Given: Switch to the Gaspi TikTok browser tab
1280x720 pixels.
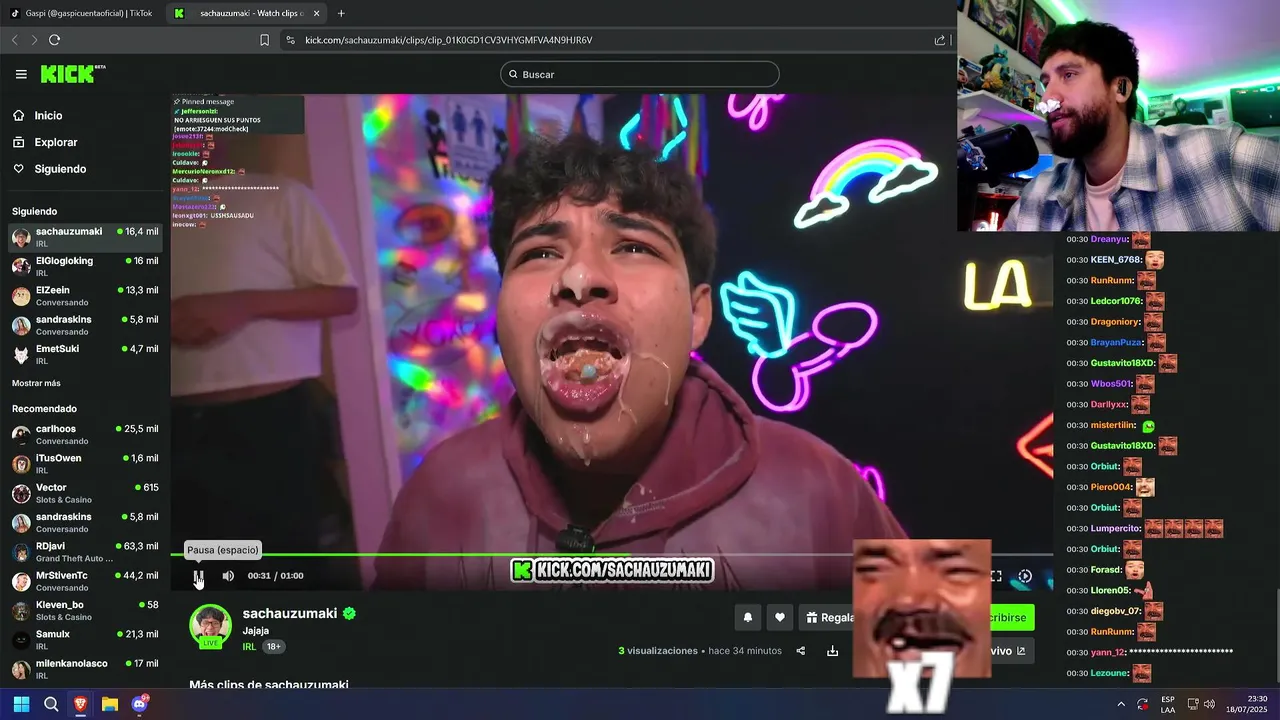Looking at the screenshot, I should (81, 13).
